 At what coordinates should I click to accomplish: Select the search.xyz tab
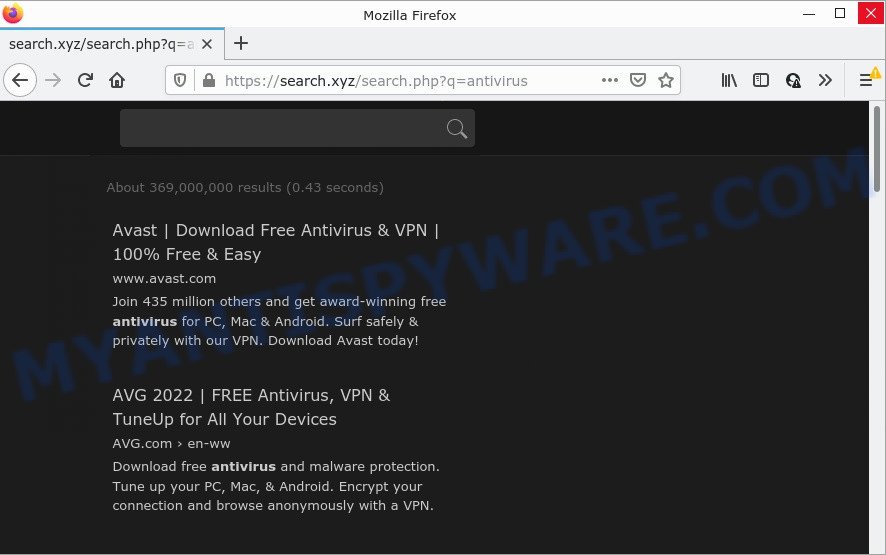[x=112, y=44]
